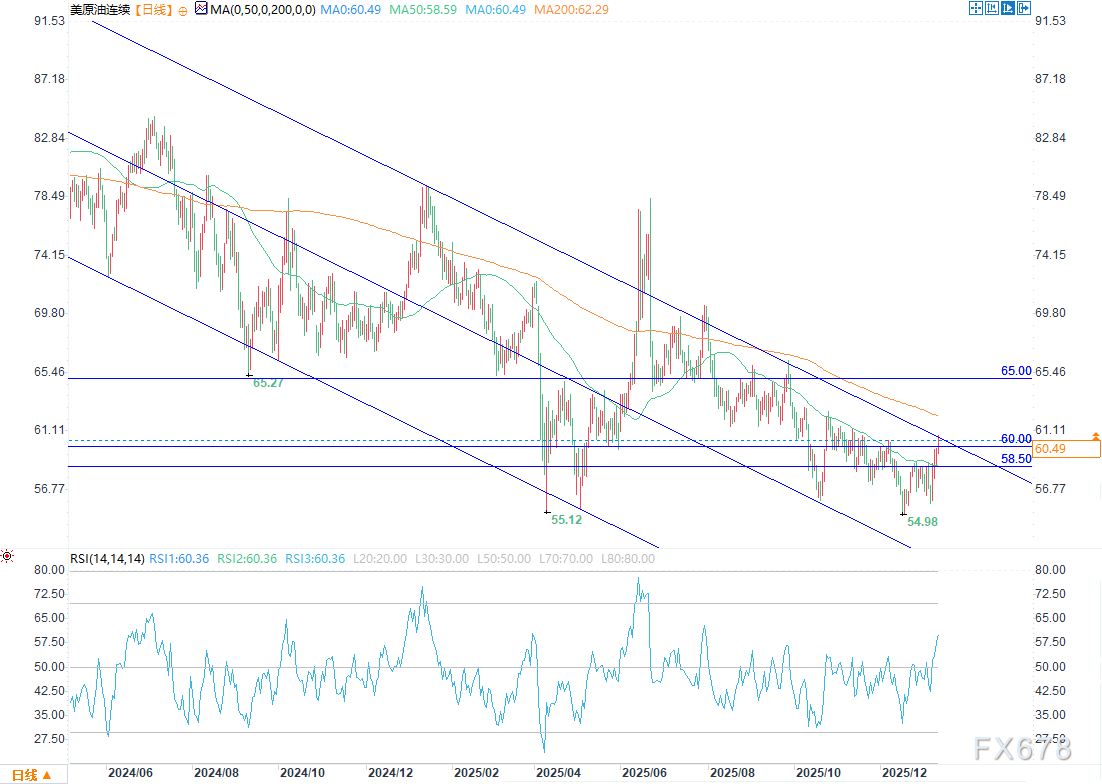Click the 65.27 low price marker
Image resolution: width=1102 pixels, height=784 pixels.
coord(269,383)
